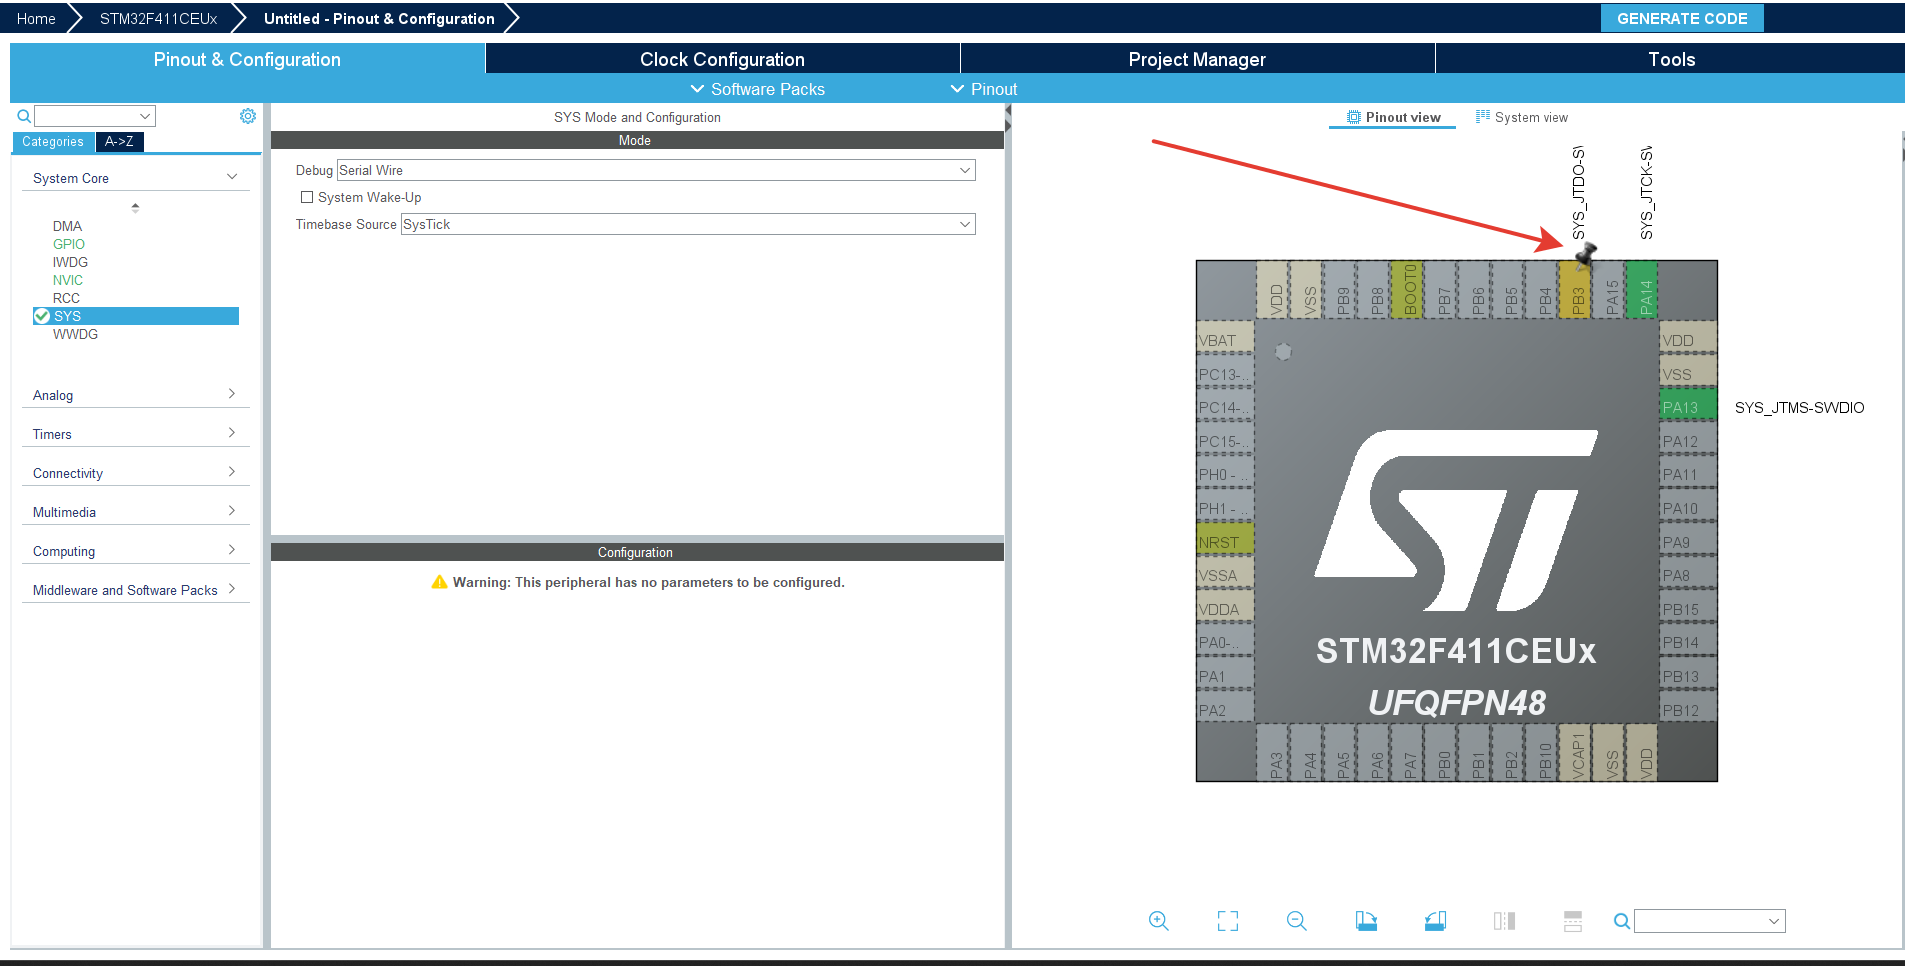The height and width of the screenshot is (966, 1905).
Task: Click the green PA13 pin on chip
Action: click(1686, 407)
